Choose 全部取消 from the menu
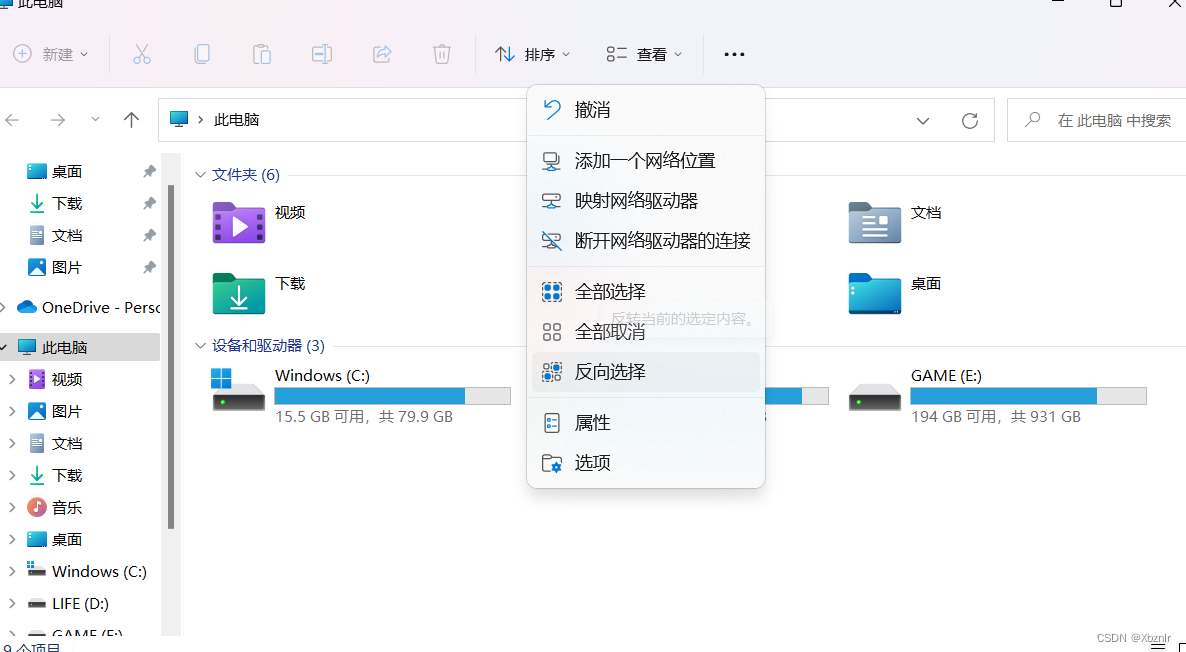The width and height of the screenshot is (1186, 652). pos(646,331)
